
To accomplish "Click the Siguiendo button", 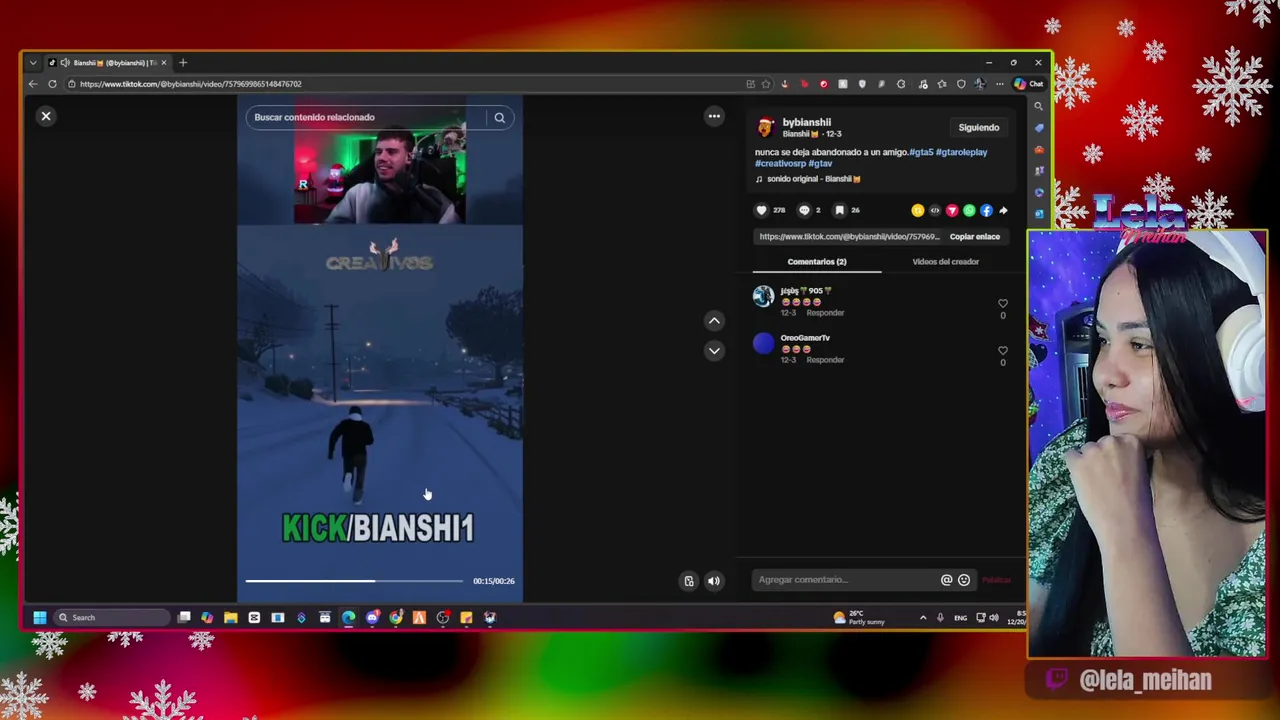I will pyautogui.click(x=979, y=127).
